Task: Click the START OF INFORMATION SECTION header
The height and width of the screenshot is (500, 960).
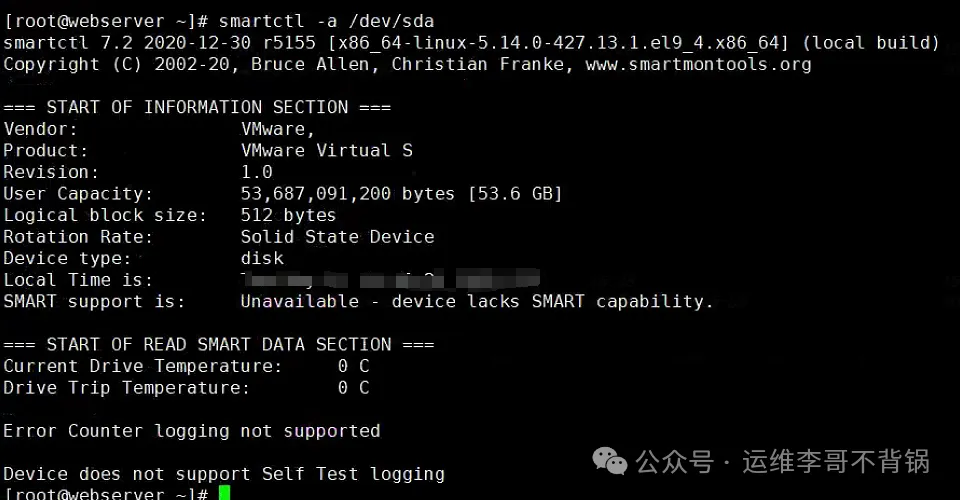Action: click(x=197, y=107)
